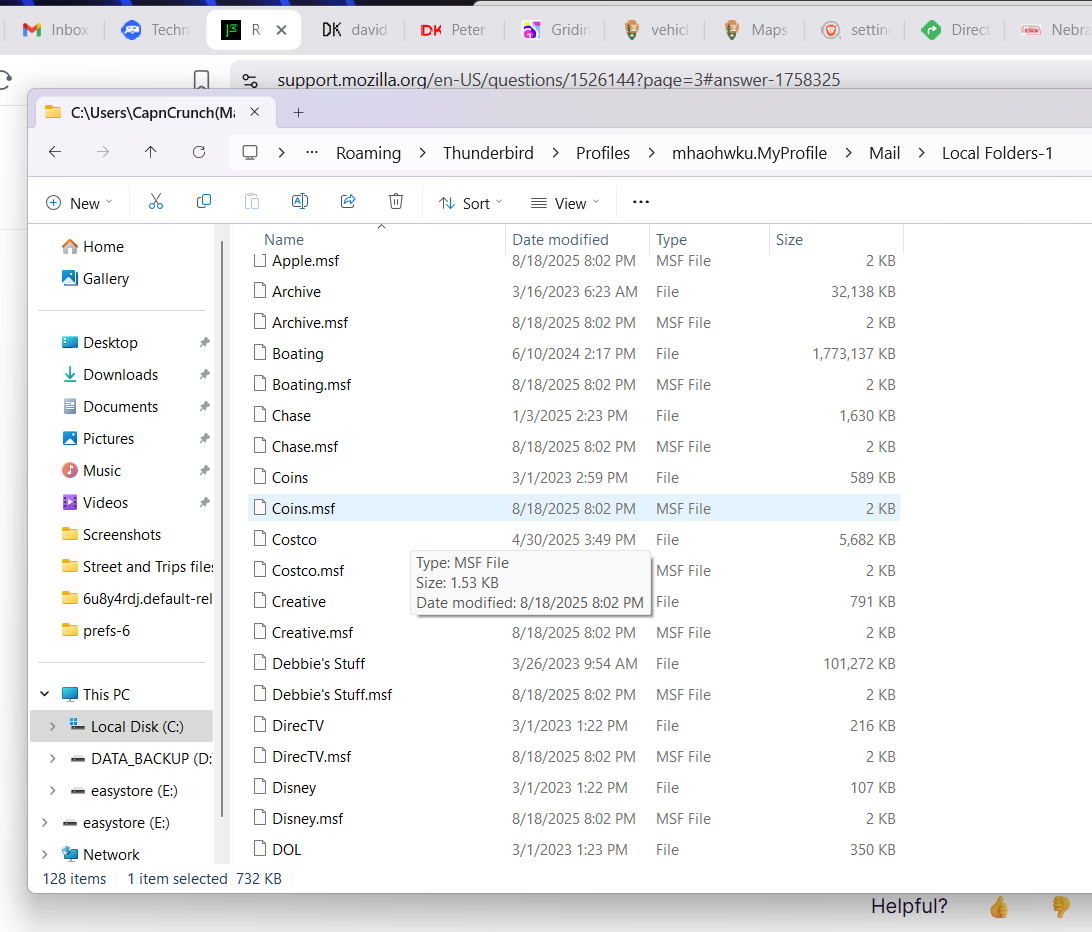1092x932 pixels.
Task: Click the Share icon in toolbar
Action: click(x=348, y=202)
